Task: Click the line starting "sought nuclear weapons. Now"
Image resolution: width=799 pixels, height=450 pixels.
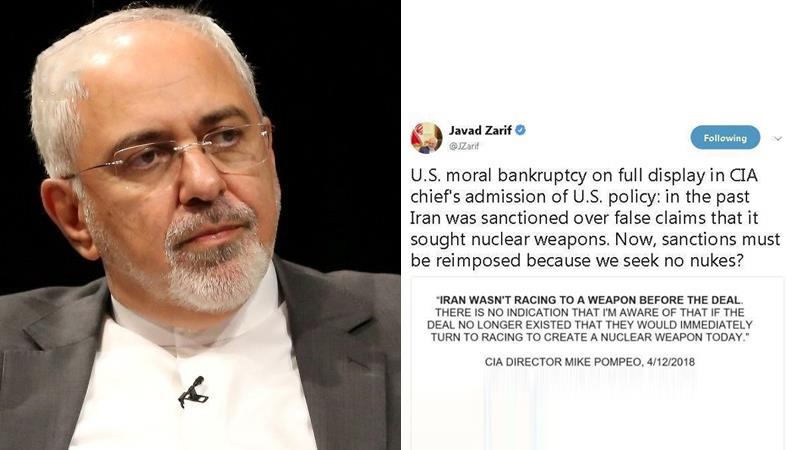Action: point(595,239)
